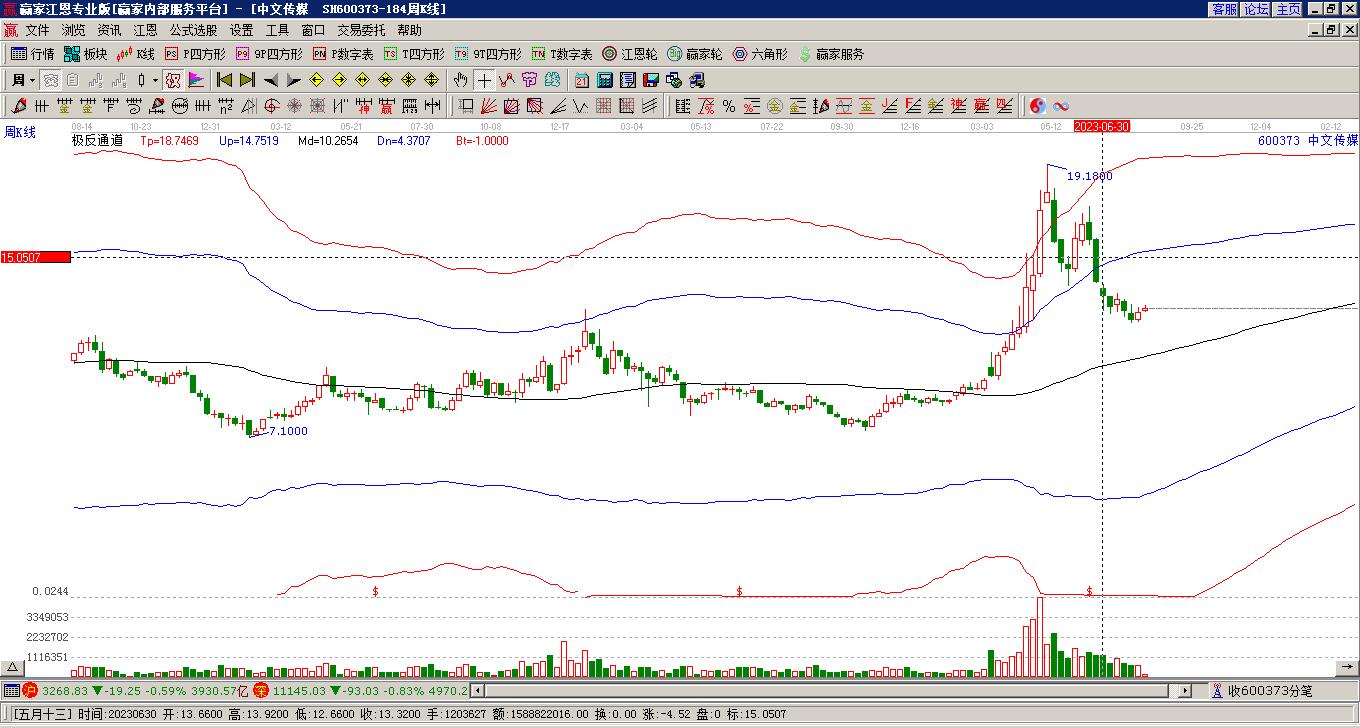The width and height of the screenshot is (1360, 728).
Task: Click the colored flag icon
Action: point(196,80)
